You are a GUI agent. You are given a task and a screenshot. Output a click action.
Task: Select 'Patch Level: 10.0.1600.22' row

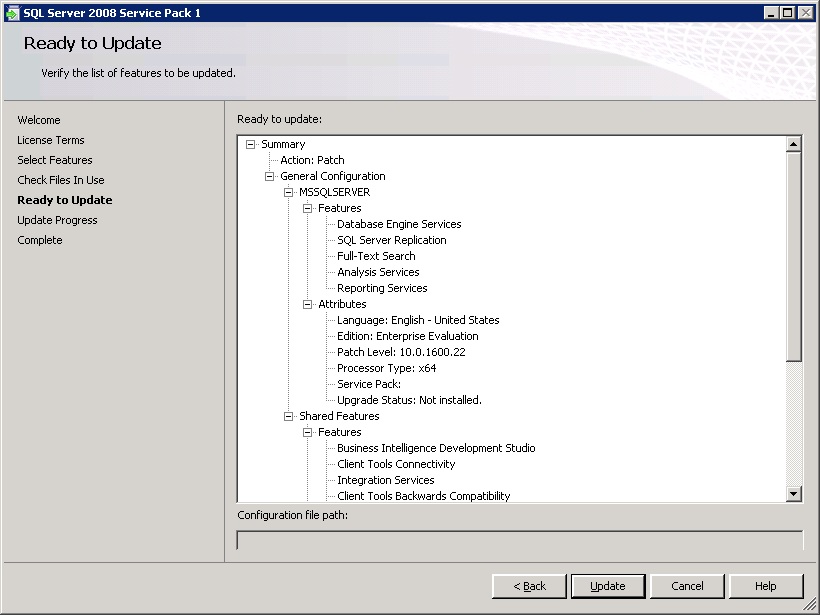pos(401,352)
